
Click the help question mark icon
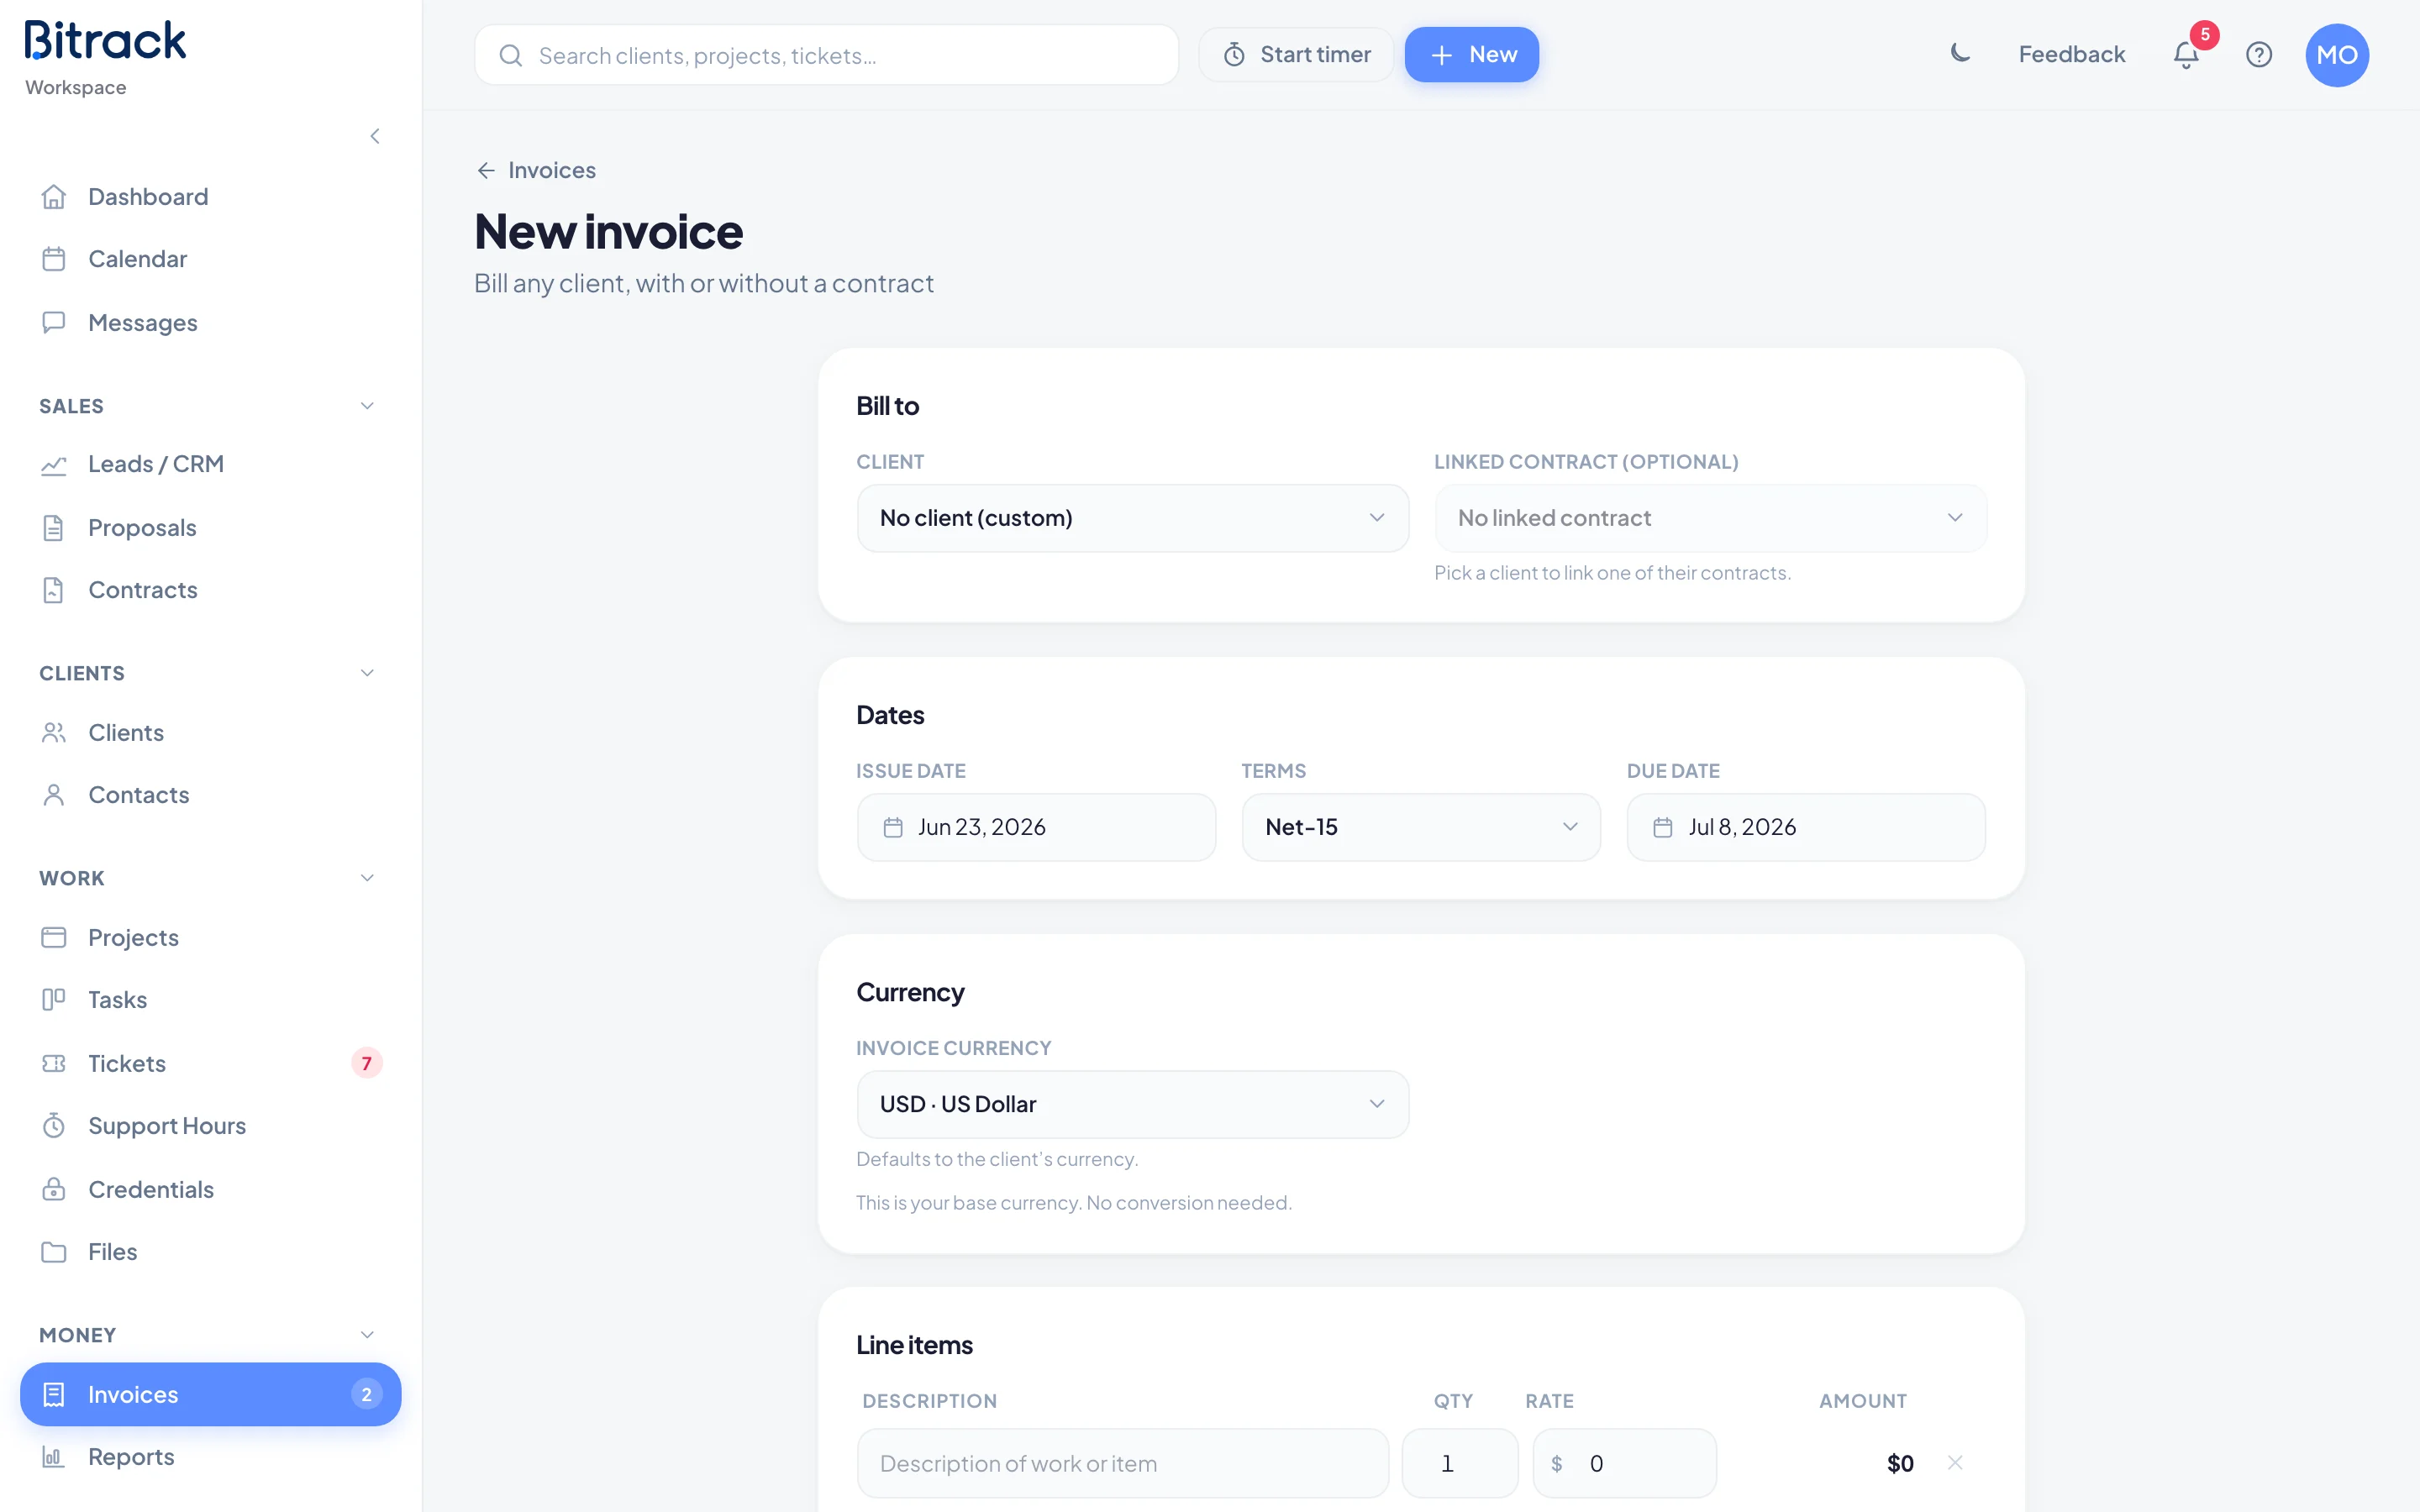click(2259, 55)
